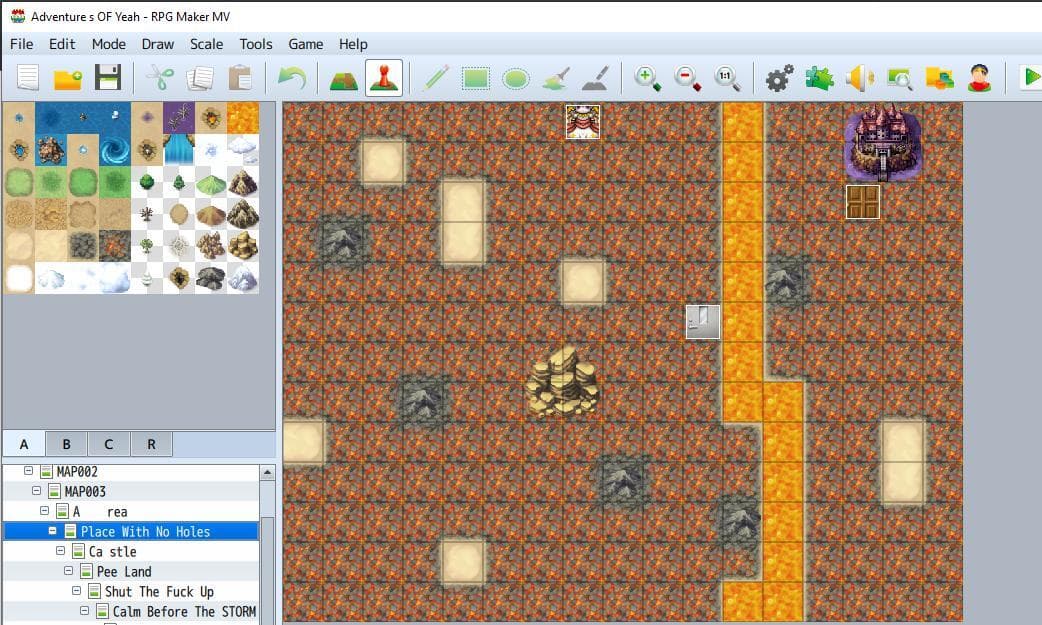Save the project with the floppy disk icon

(x=108, y=78)
